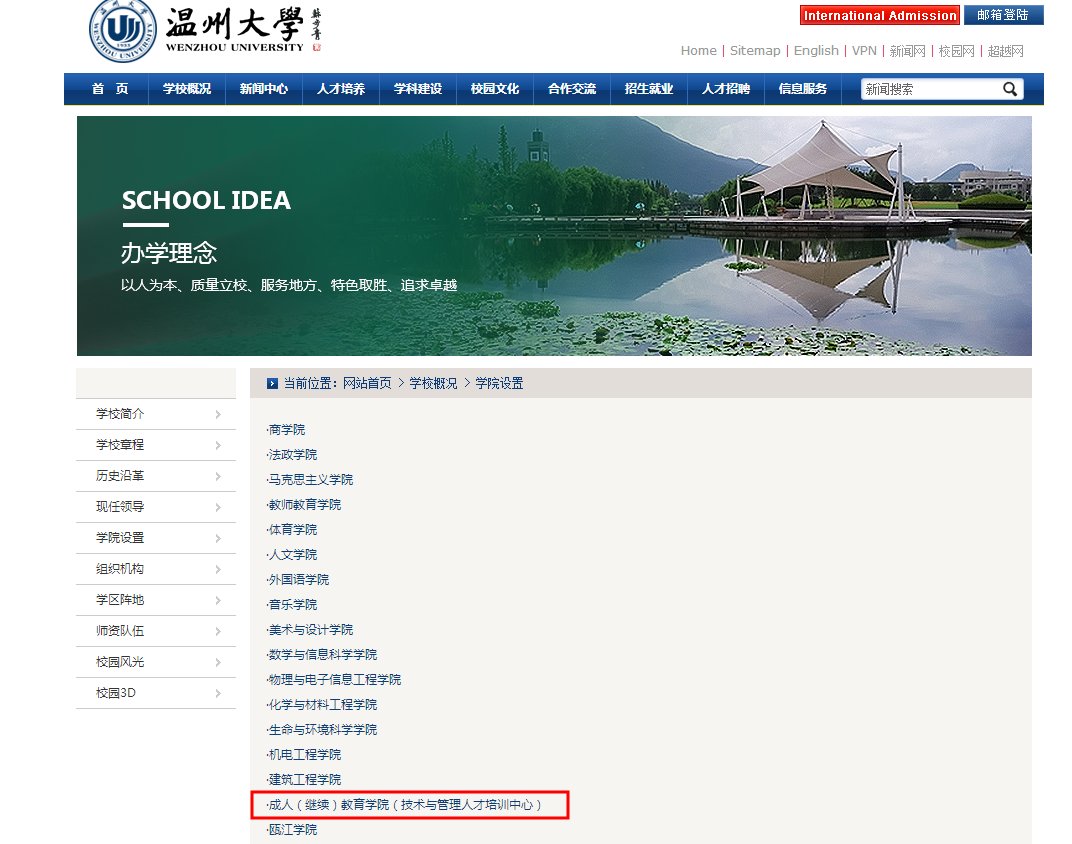This screenshot has width=1072, height=844.
Task: Visit the highlighted 成人（继续）教育学院 link
Action: (406, 805)
